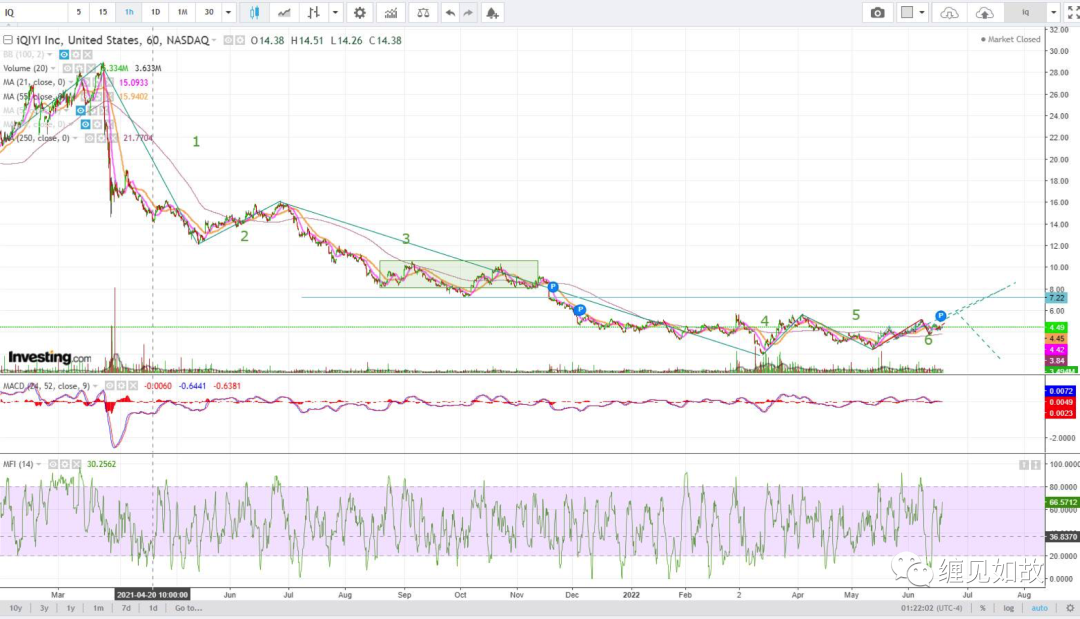Select the 15 minute interval

coord(103,12)
